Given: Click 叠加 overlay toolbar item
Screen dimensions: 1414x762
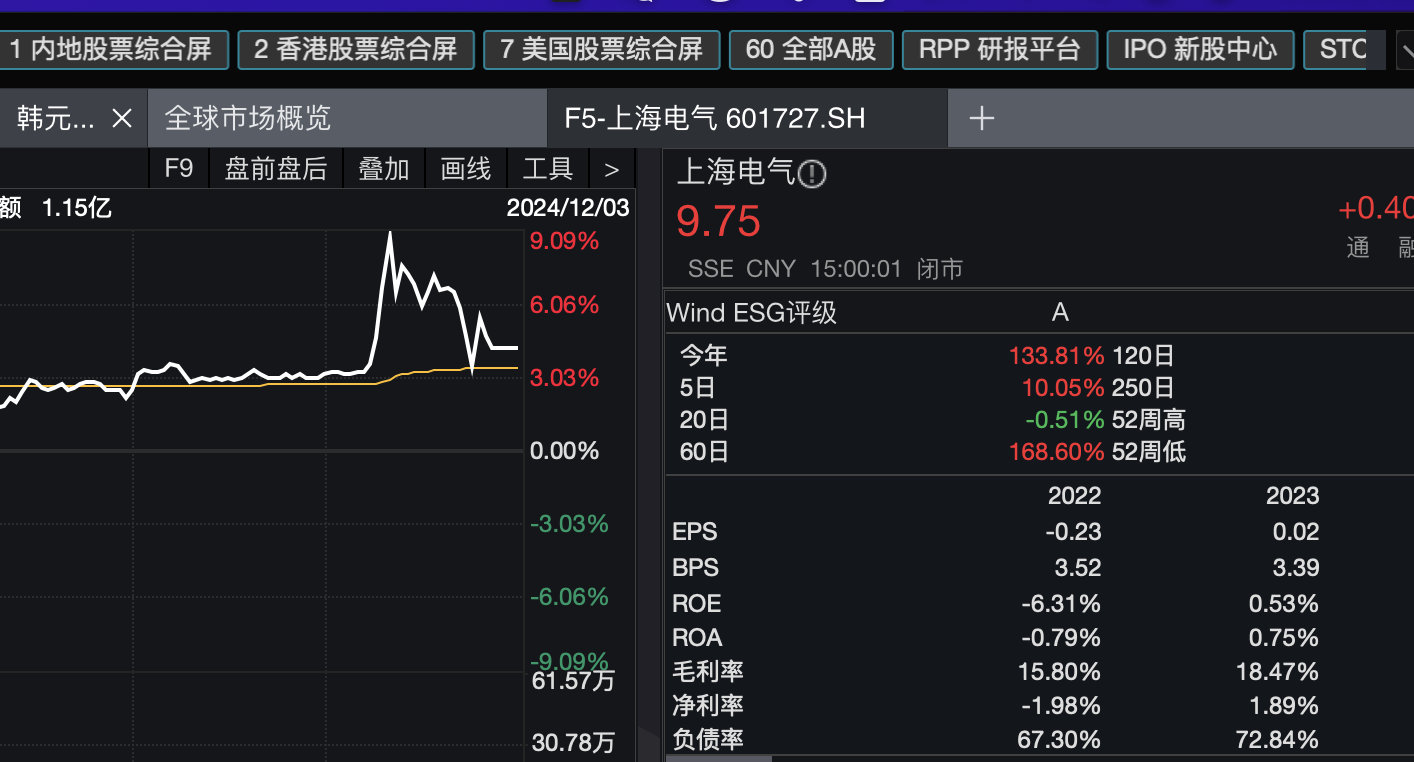Looking at the screenshot, I should point(384,169).
